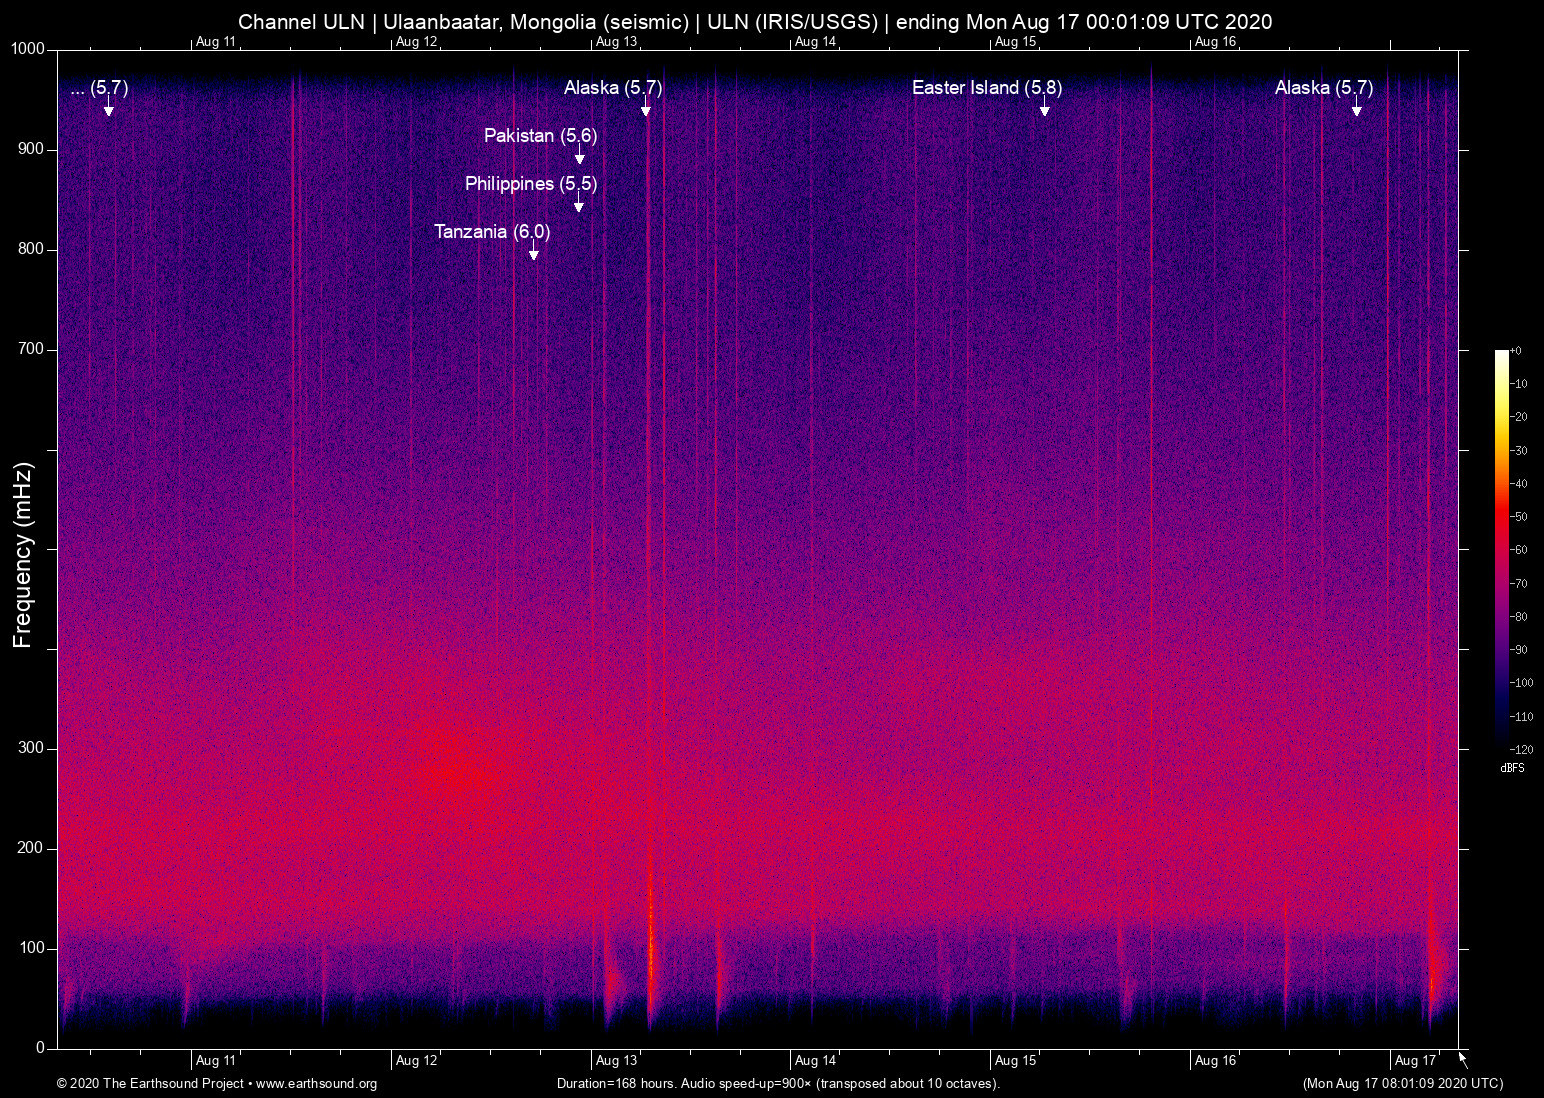Click the 1000 label on the frequency axis
1544x1098 pixels.
tap(27, 49)
